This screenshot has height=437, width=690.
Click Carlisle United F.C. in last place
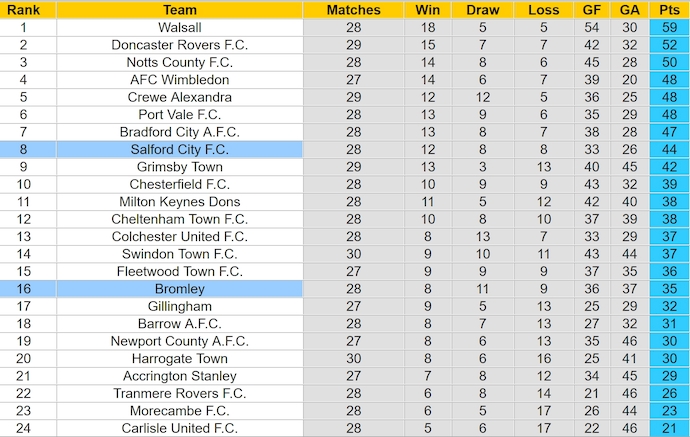pyautogui.click(x=179, y=428)
